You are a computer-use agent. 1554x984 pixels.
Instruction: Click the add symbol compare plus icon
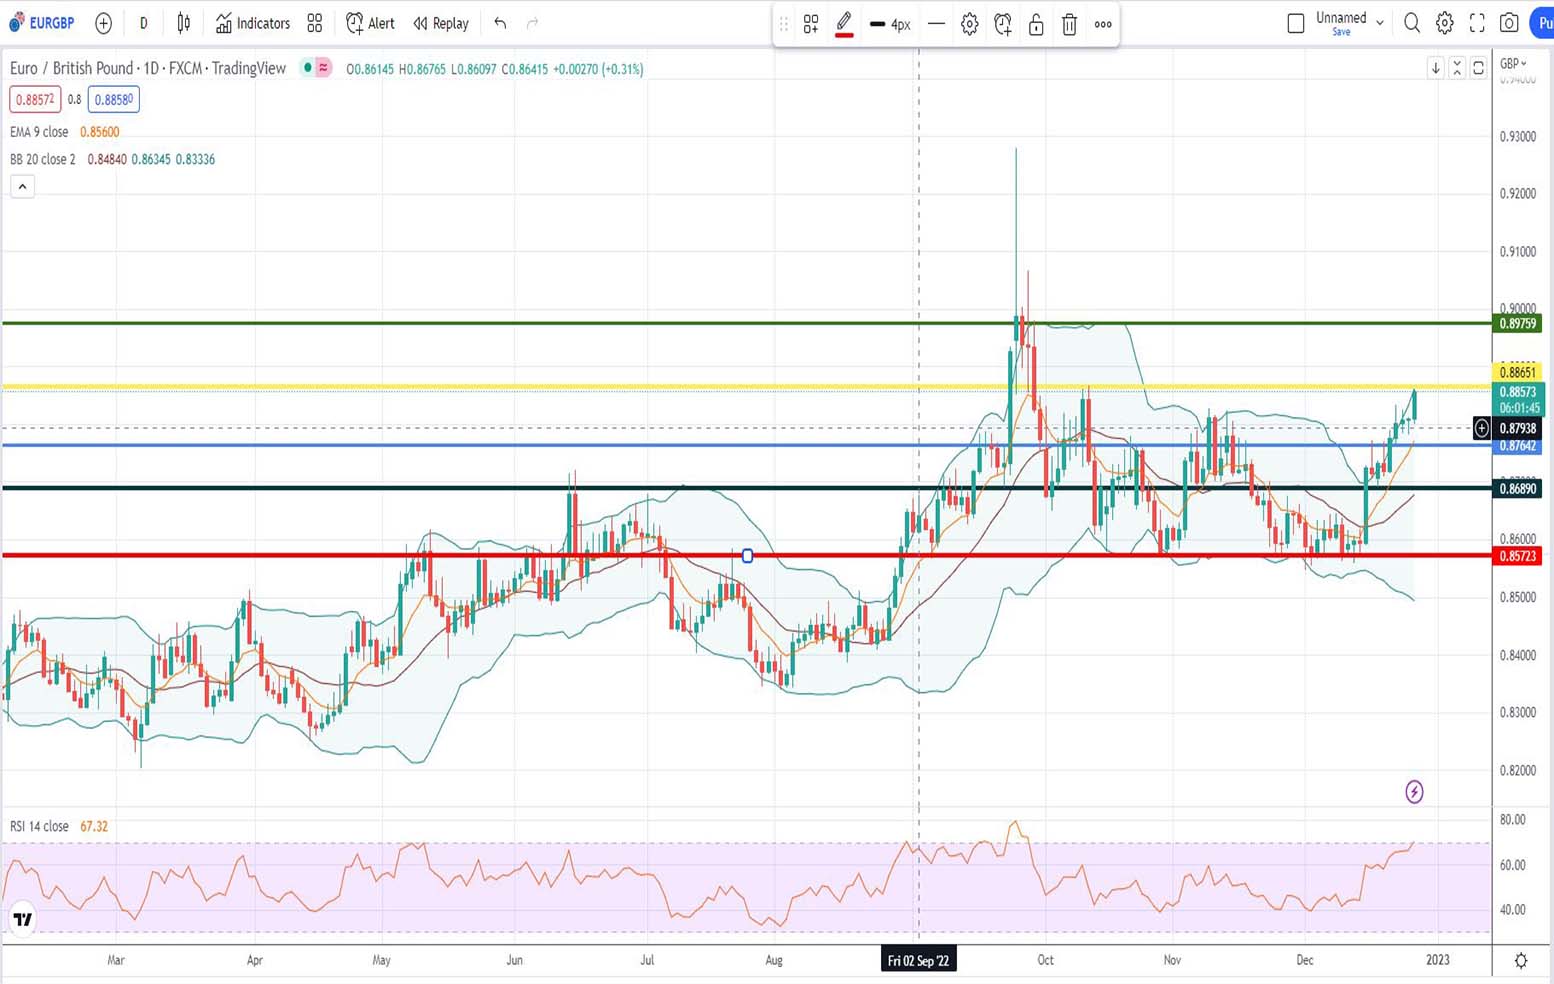point(103,23)
